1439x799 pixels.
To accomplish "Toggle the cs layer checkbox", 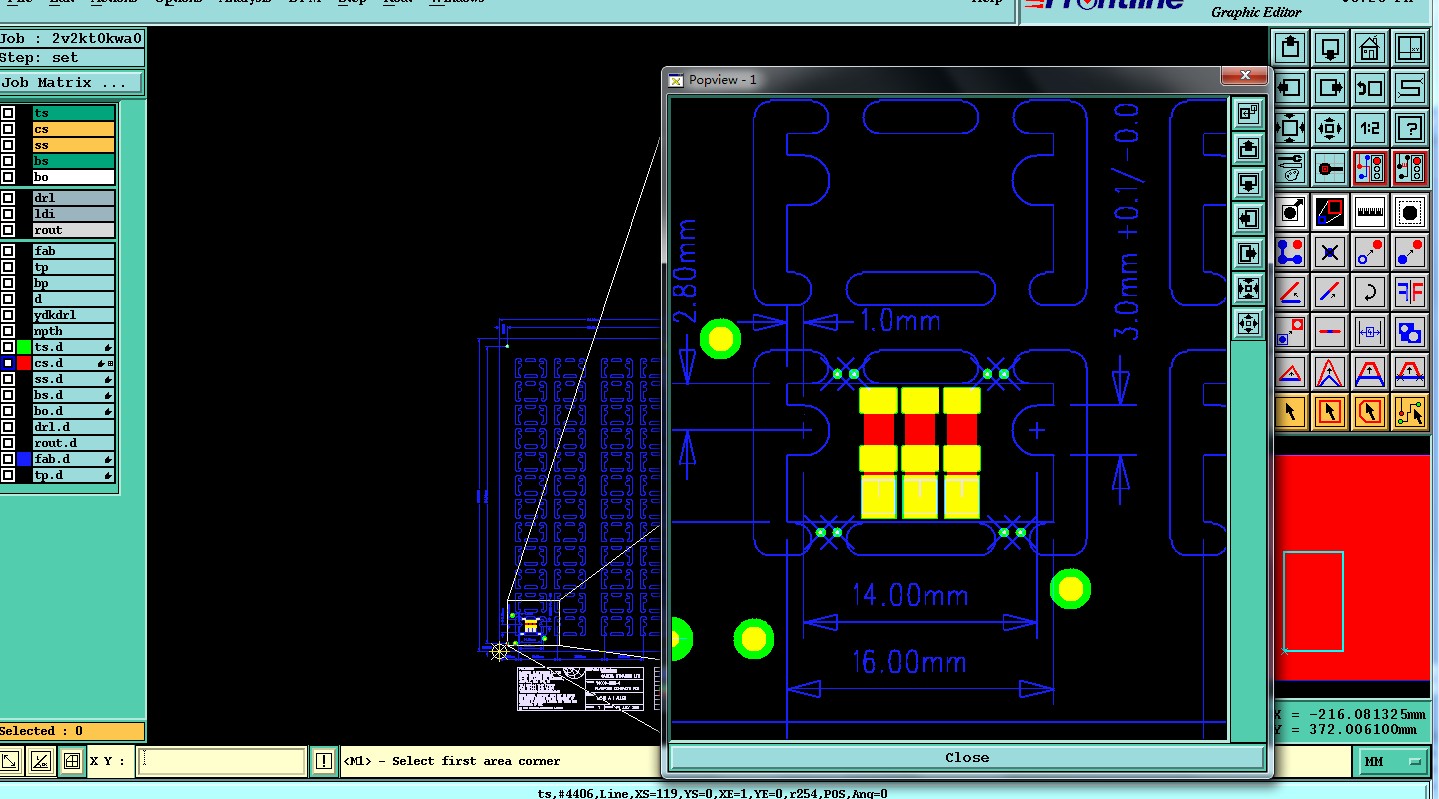I will (8, 129).
